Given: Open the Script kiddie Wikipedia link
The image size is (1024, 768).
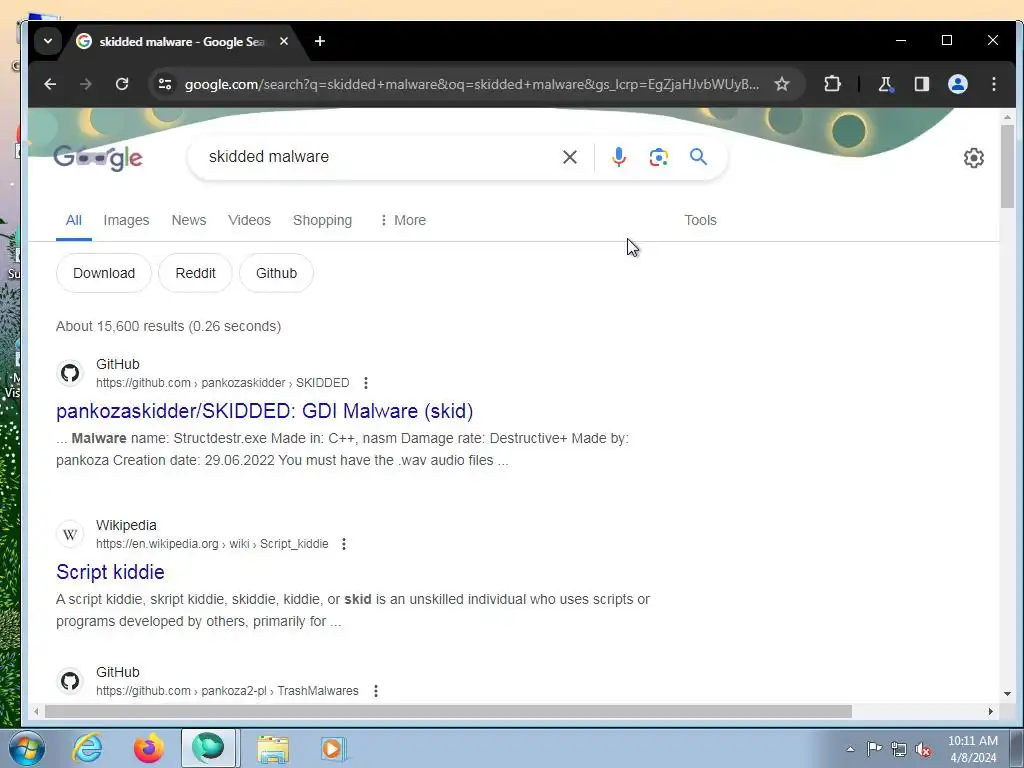Looking at the screenshot, I should coord(110,572).
